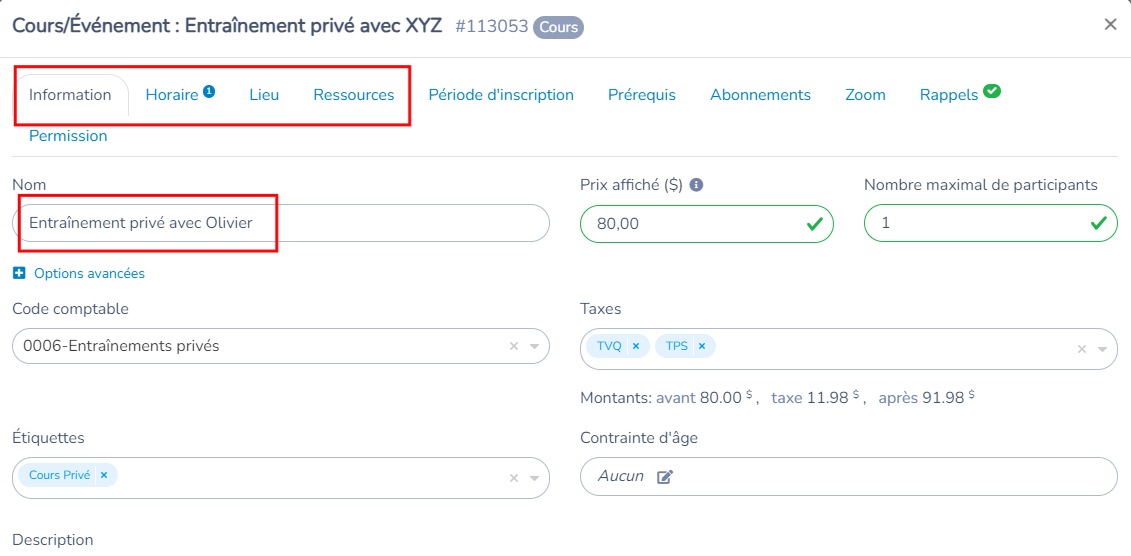Screen dimensions: 1131x556
Task: Open the Taxes dropdown arrow
Action: click(1102, 349)
